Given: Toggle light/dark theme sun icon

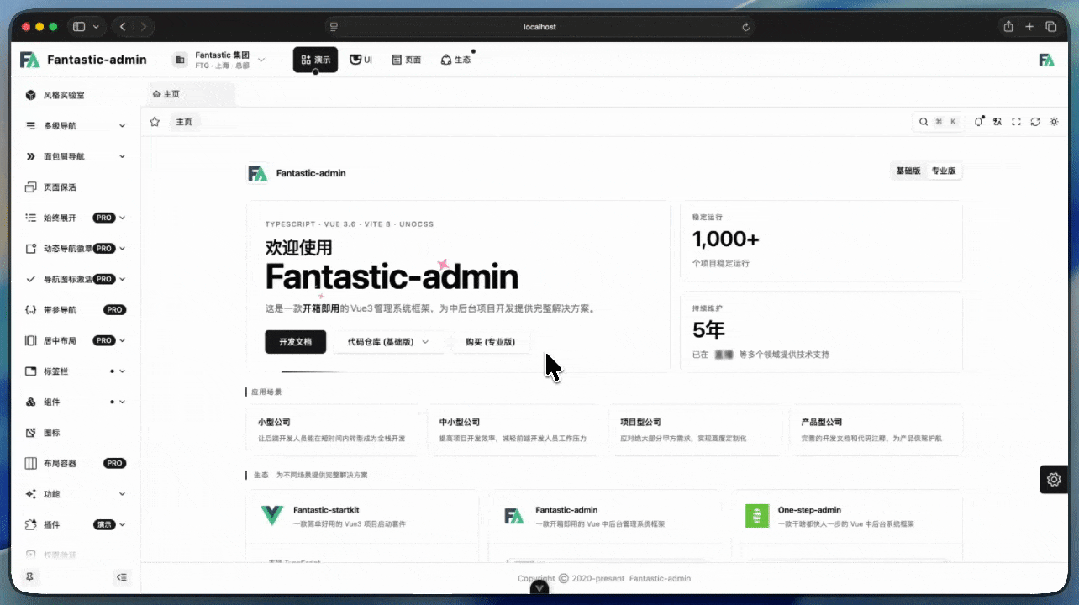Looking at the screenshot, I should click(x=1054, y=122).
